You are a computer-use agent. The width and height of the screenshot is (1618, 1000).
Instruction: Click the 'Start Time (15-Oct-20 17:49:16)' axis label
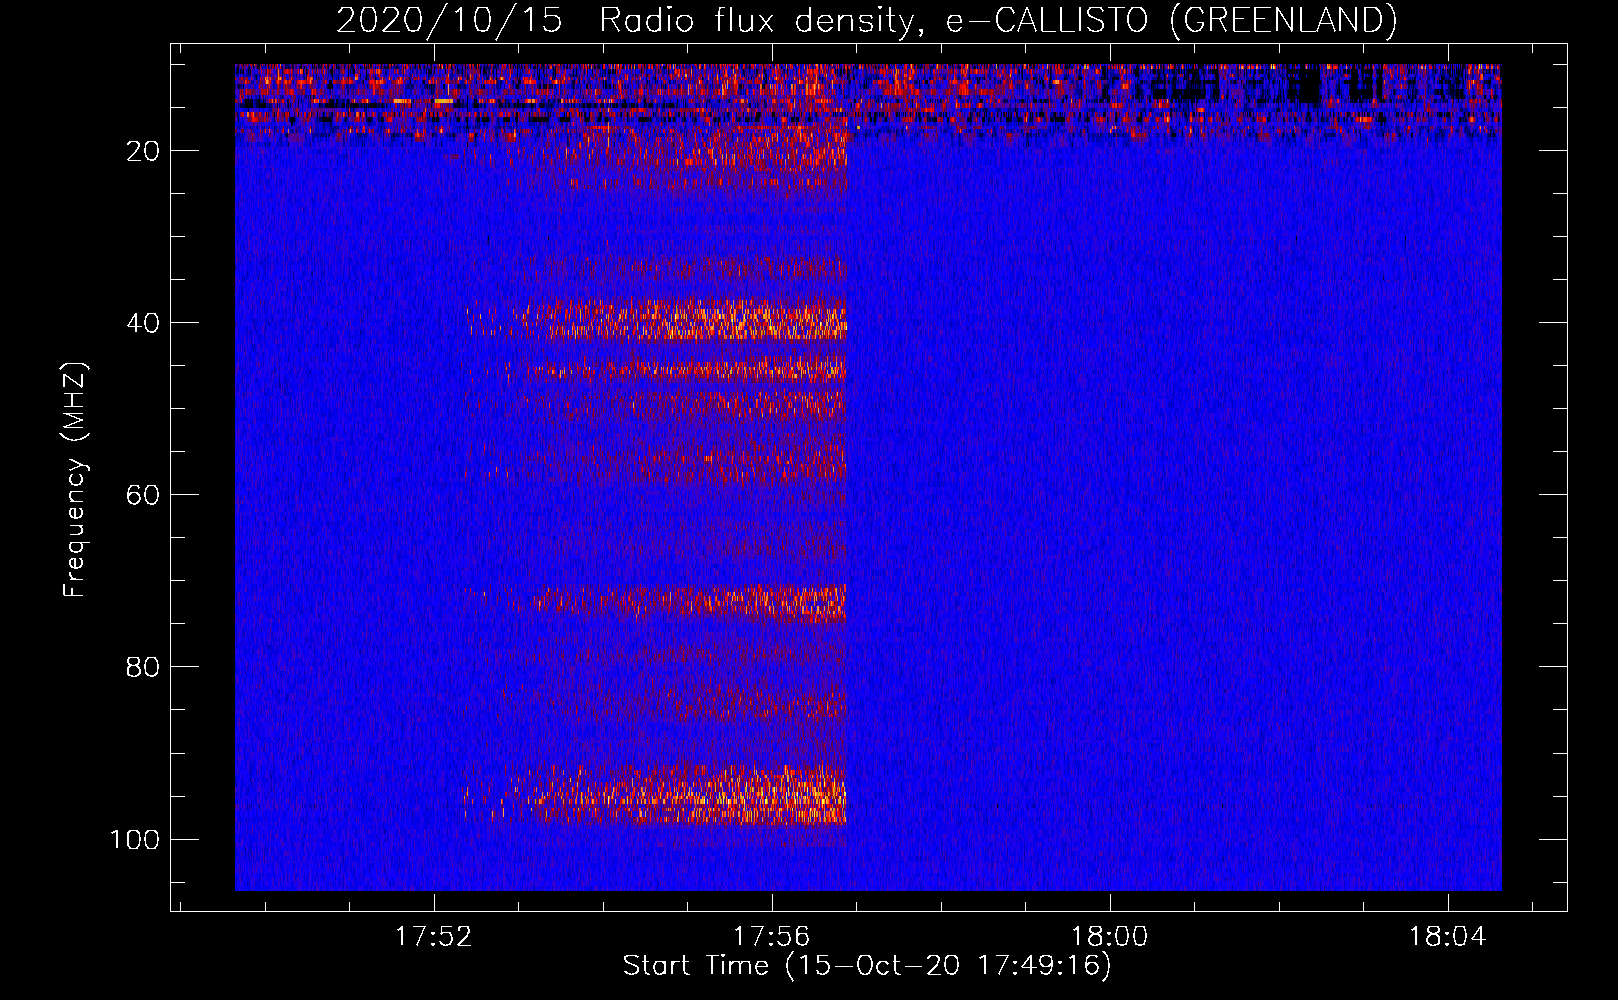[867, 966]
